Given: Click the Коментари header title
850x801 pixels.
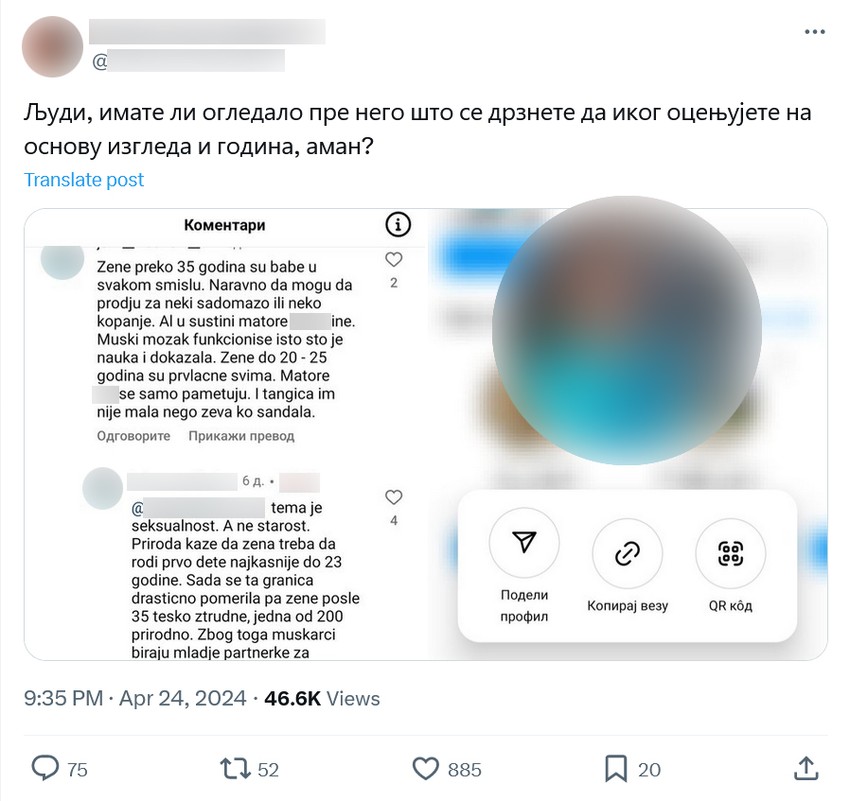Looking at the screenshot, I should [x=224, y=225].
